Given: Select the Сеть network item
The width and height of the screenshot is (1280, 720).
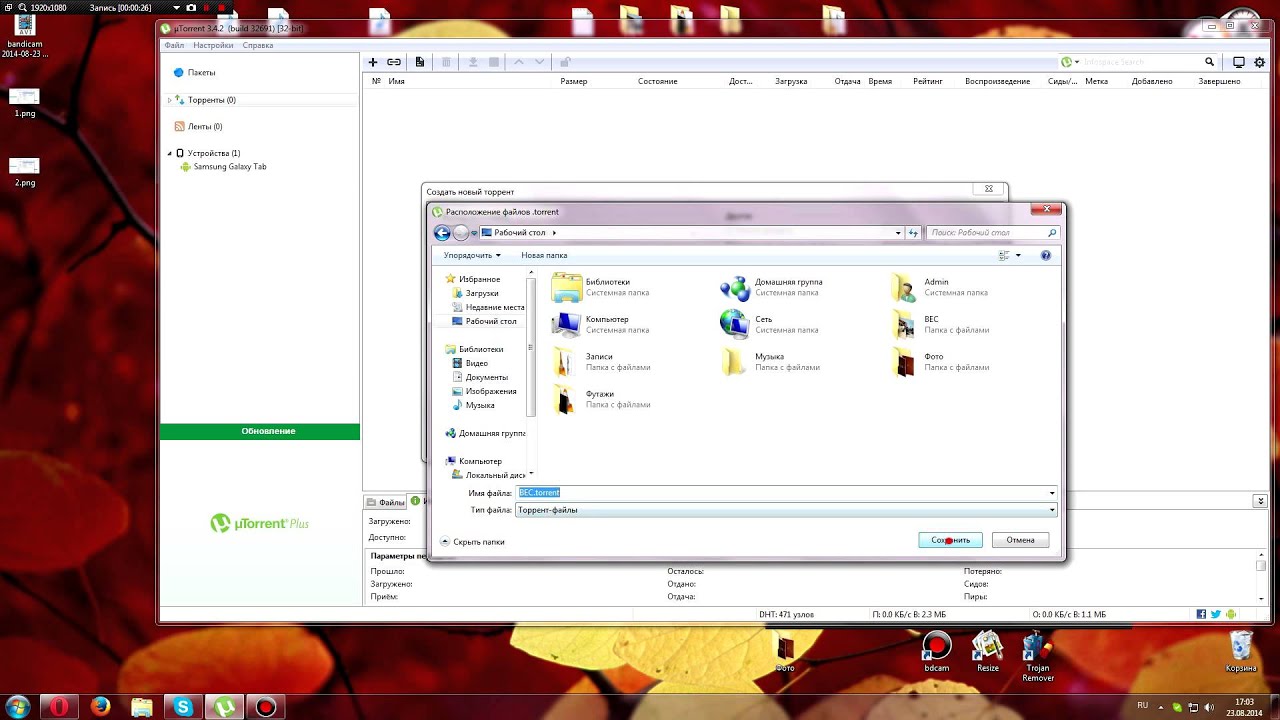Looking at the screenshot, I should point(770,324).
